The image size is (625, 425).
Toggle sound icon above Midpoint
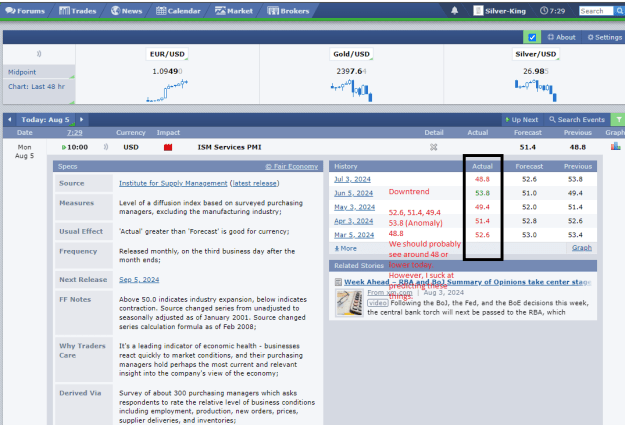coord(39,54)
